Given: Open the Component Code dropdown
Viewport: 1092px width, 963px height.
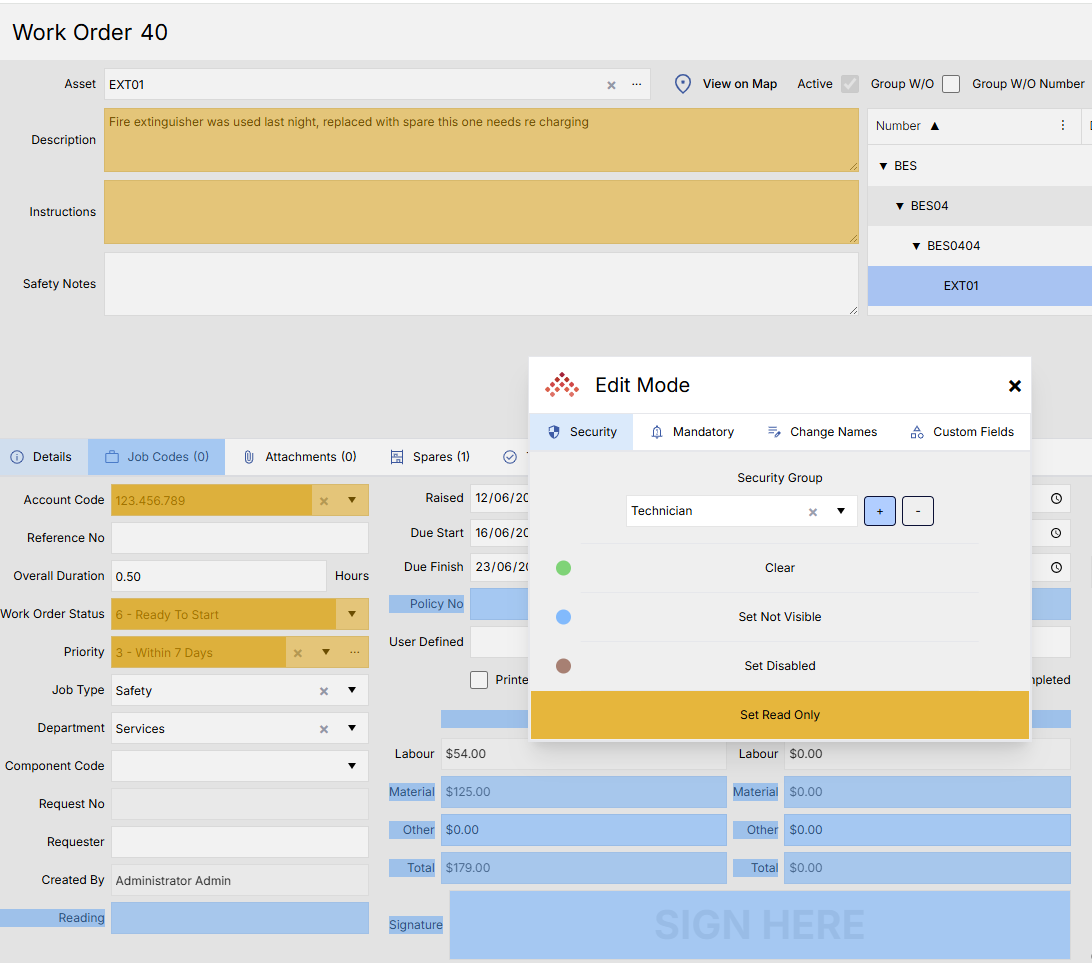Looking at the screenshot, I should (x=352, y=766).
